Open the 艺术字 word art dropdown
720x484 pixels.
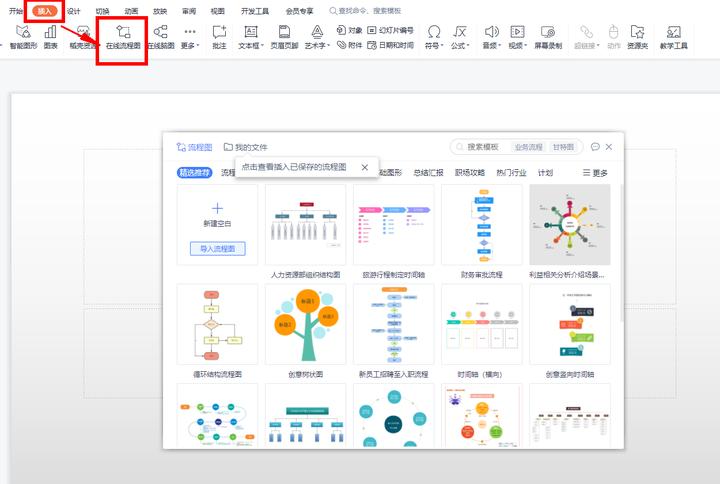point(317,37)
